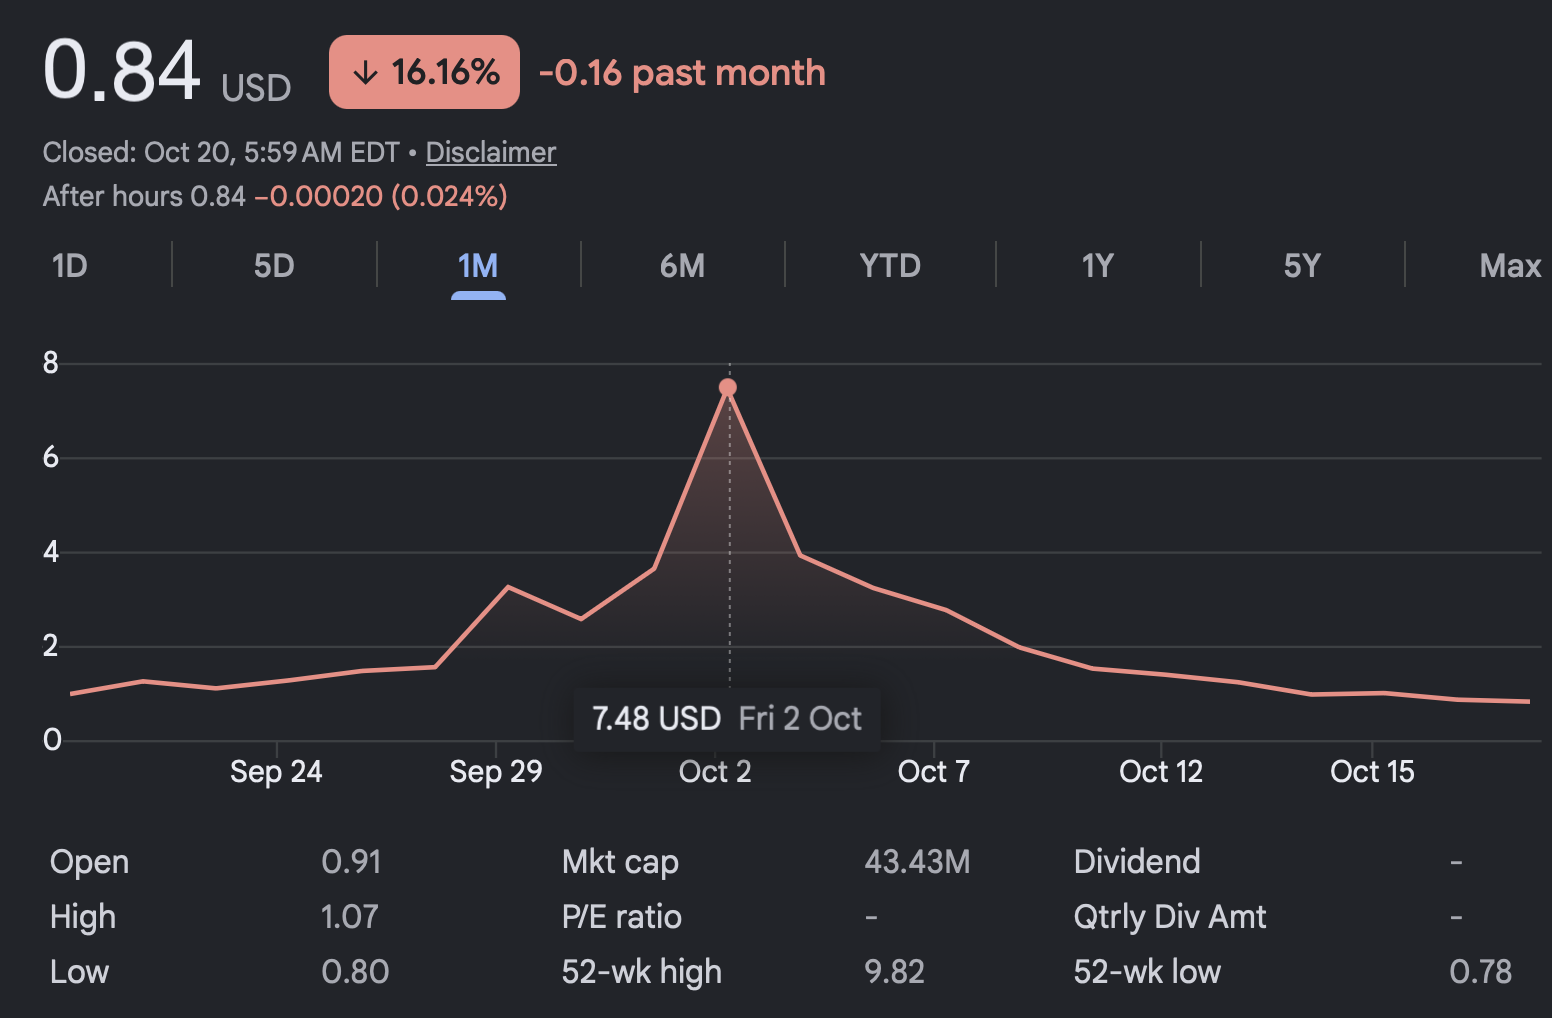This screenshot has height=1018, width=1552.
Task: Click the Open price value 0.91
Action: [x=351, y=861]
